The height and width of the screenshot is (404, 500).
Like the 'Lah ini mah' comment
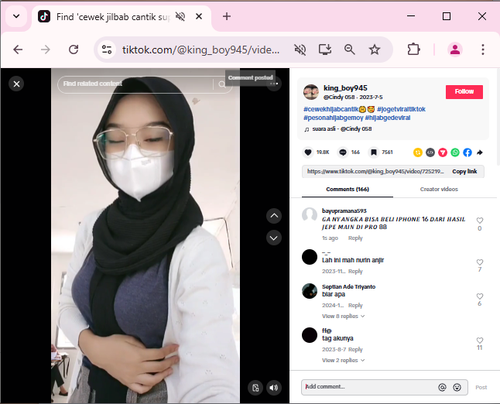coord(480,262)
